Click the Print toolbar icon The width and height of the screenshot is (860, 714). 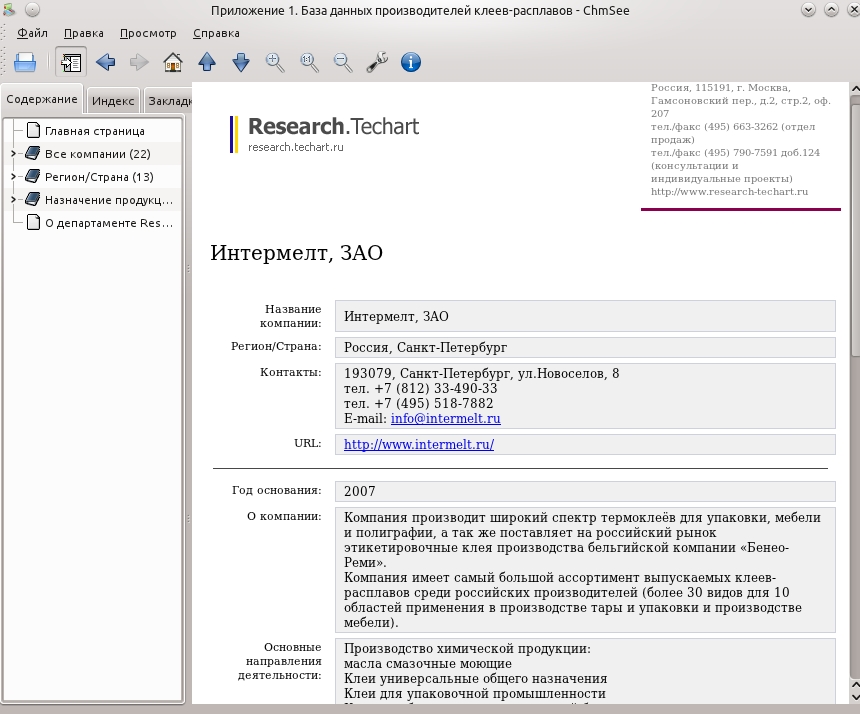(x=25, y=62)
